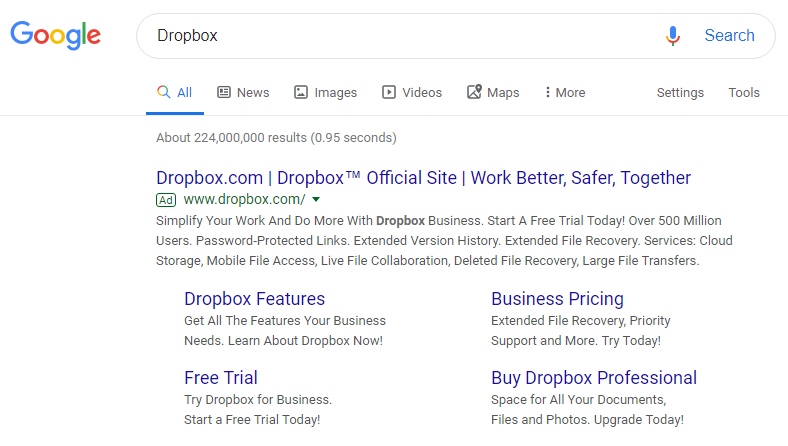The image size is (788, 446).
Task: Open the Business Pricing sitelink
Action: coord(557,299)
